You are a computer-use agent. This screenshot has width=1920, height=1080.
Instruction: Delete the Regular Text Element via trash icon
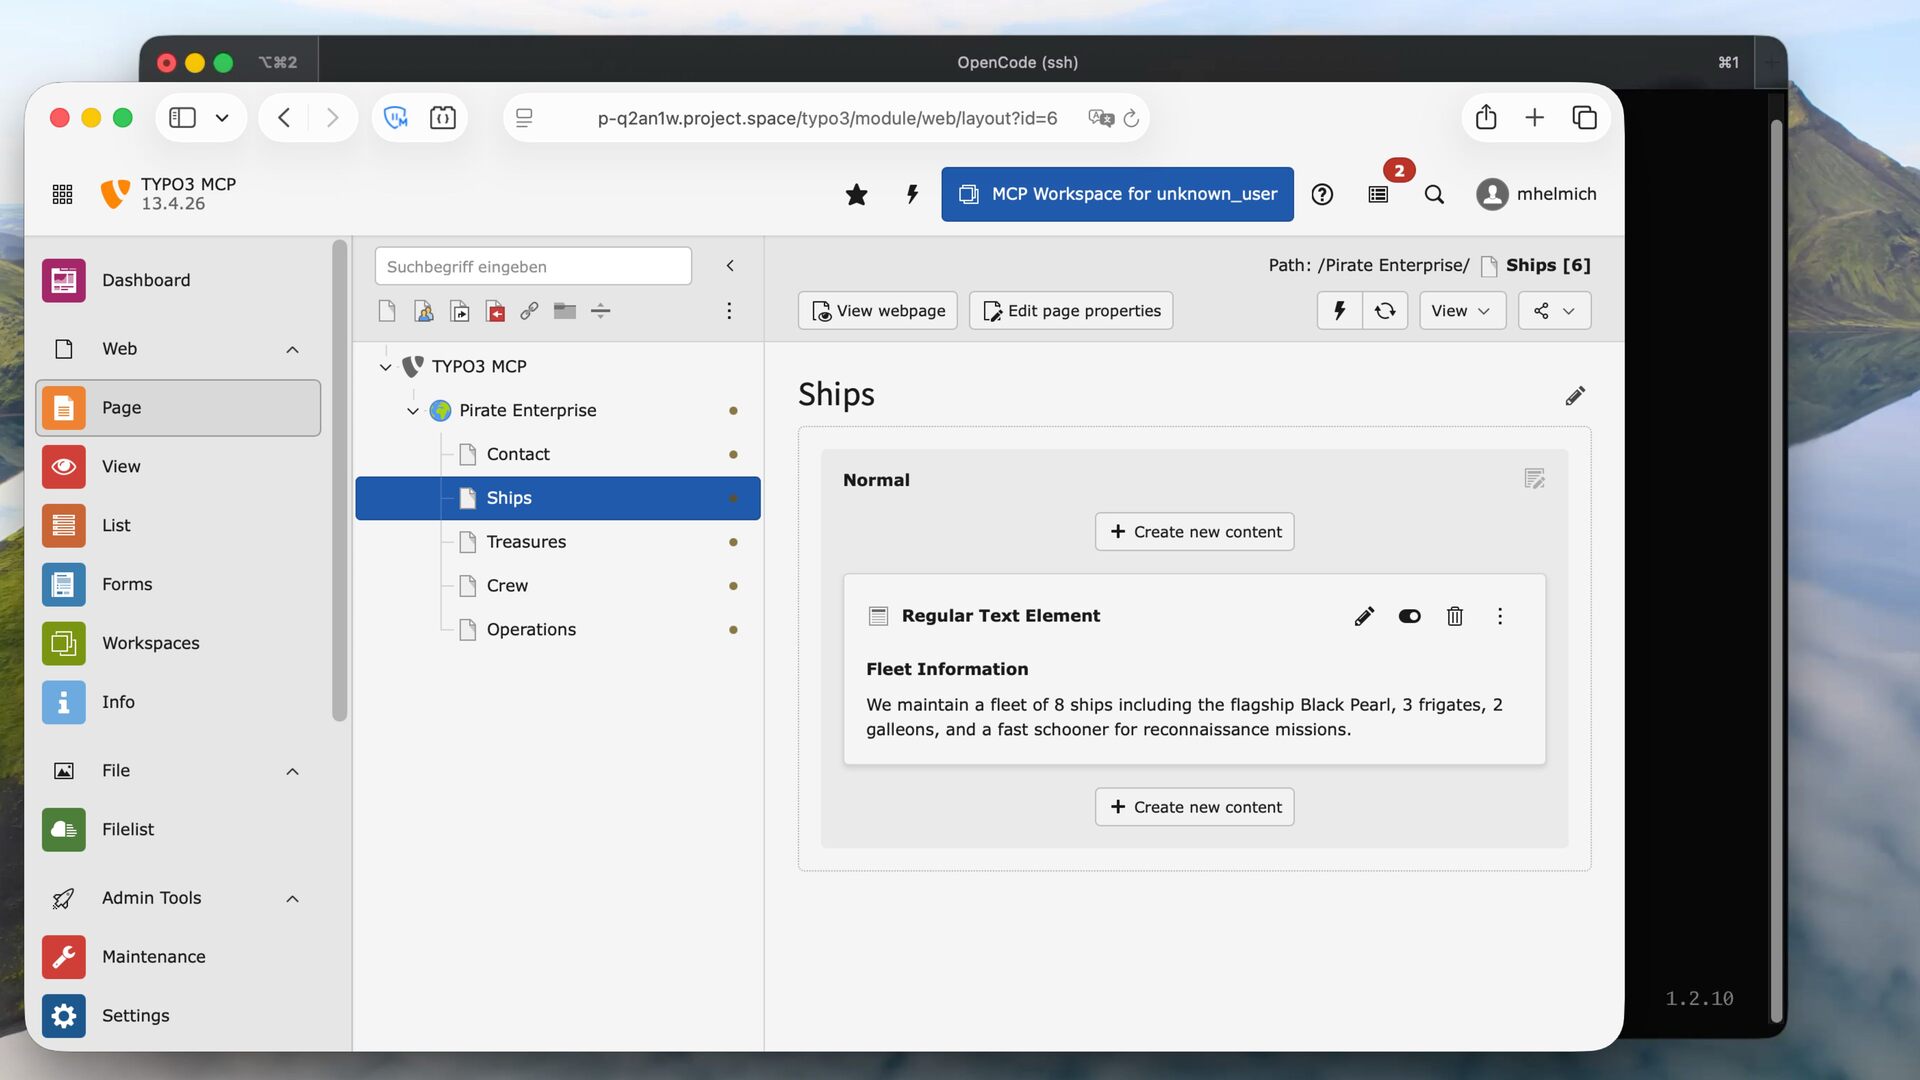click(1455, 616)
